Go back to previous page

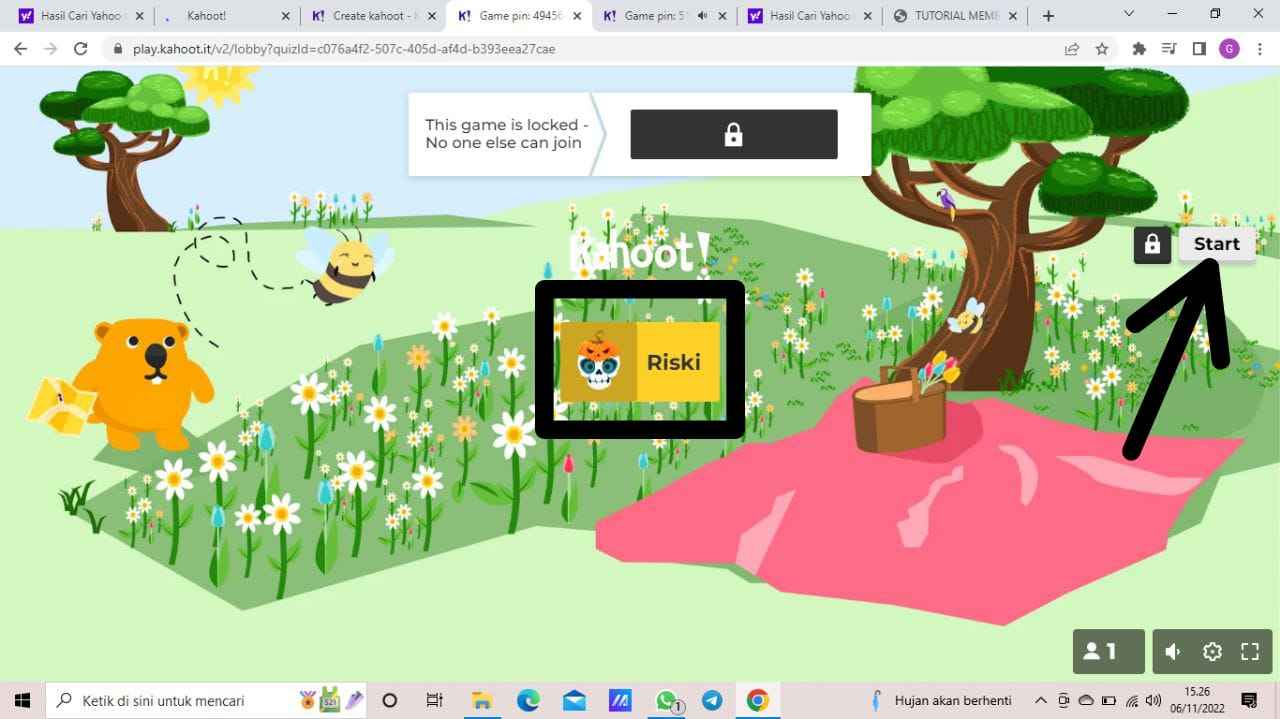click(21, 49)
